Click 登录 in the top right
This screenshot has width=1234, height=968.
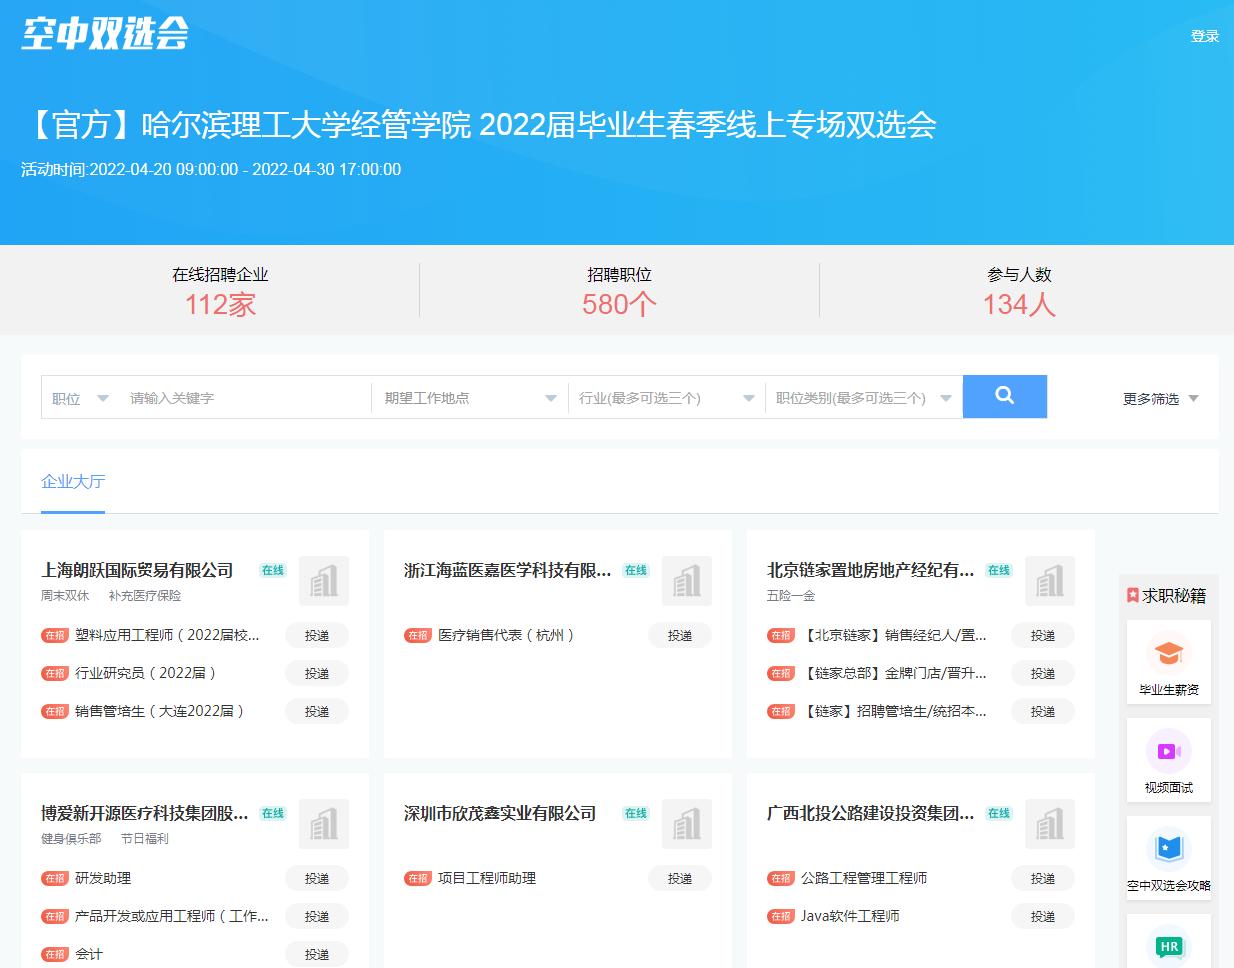(1204, 36)
